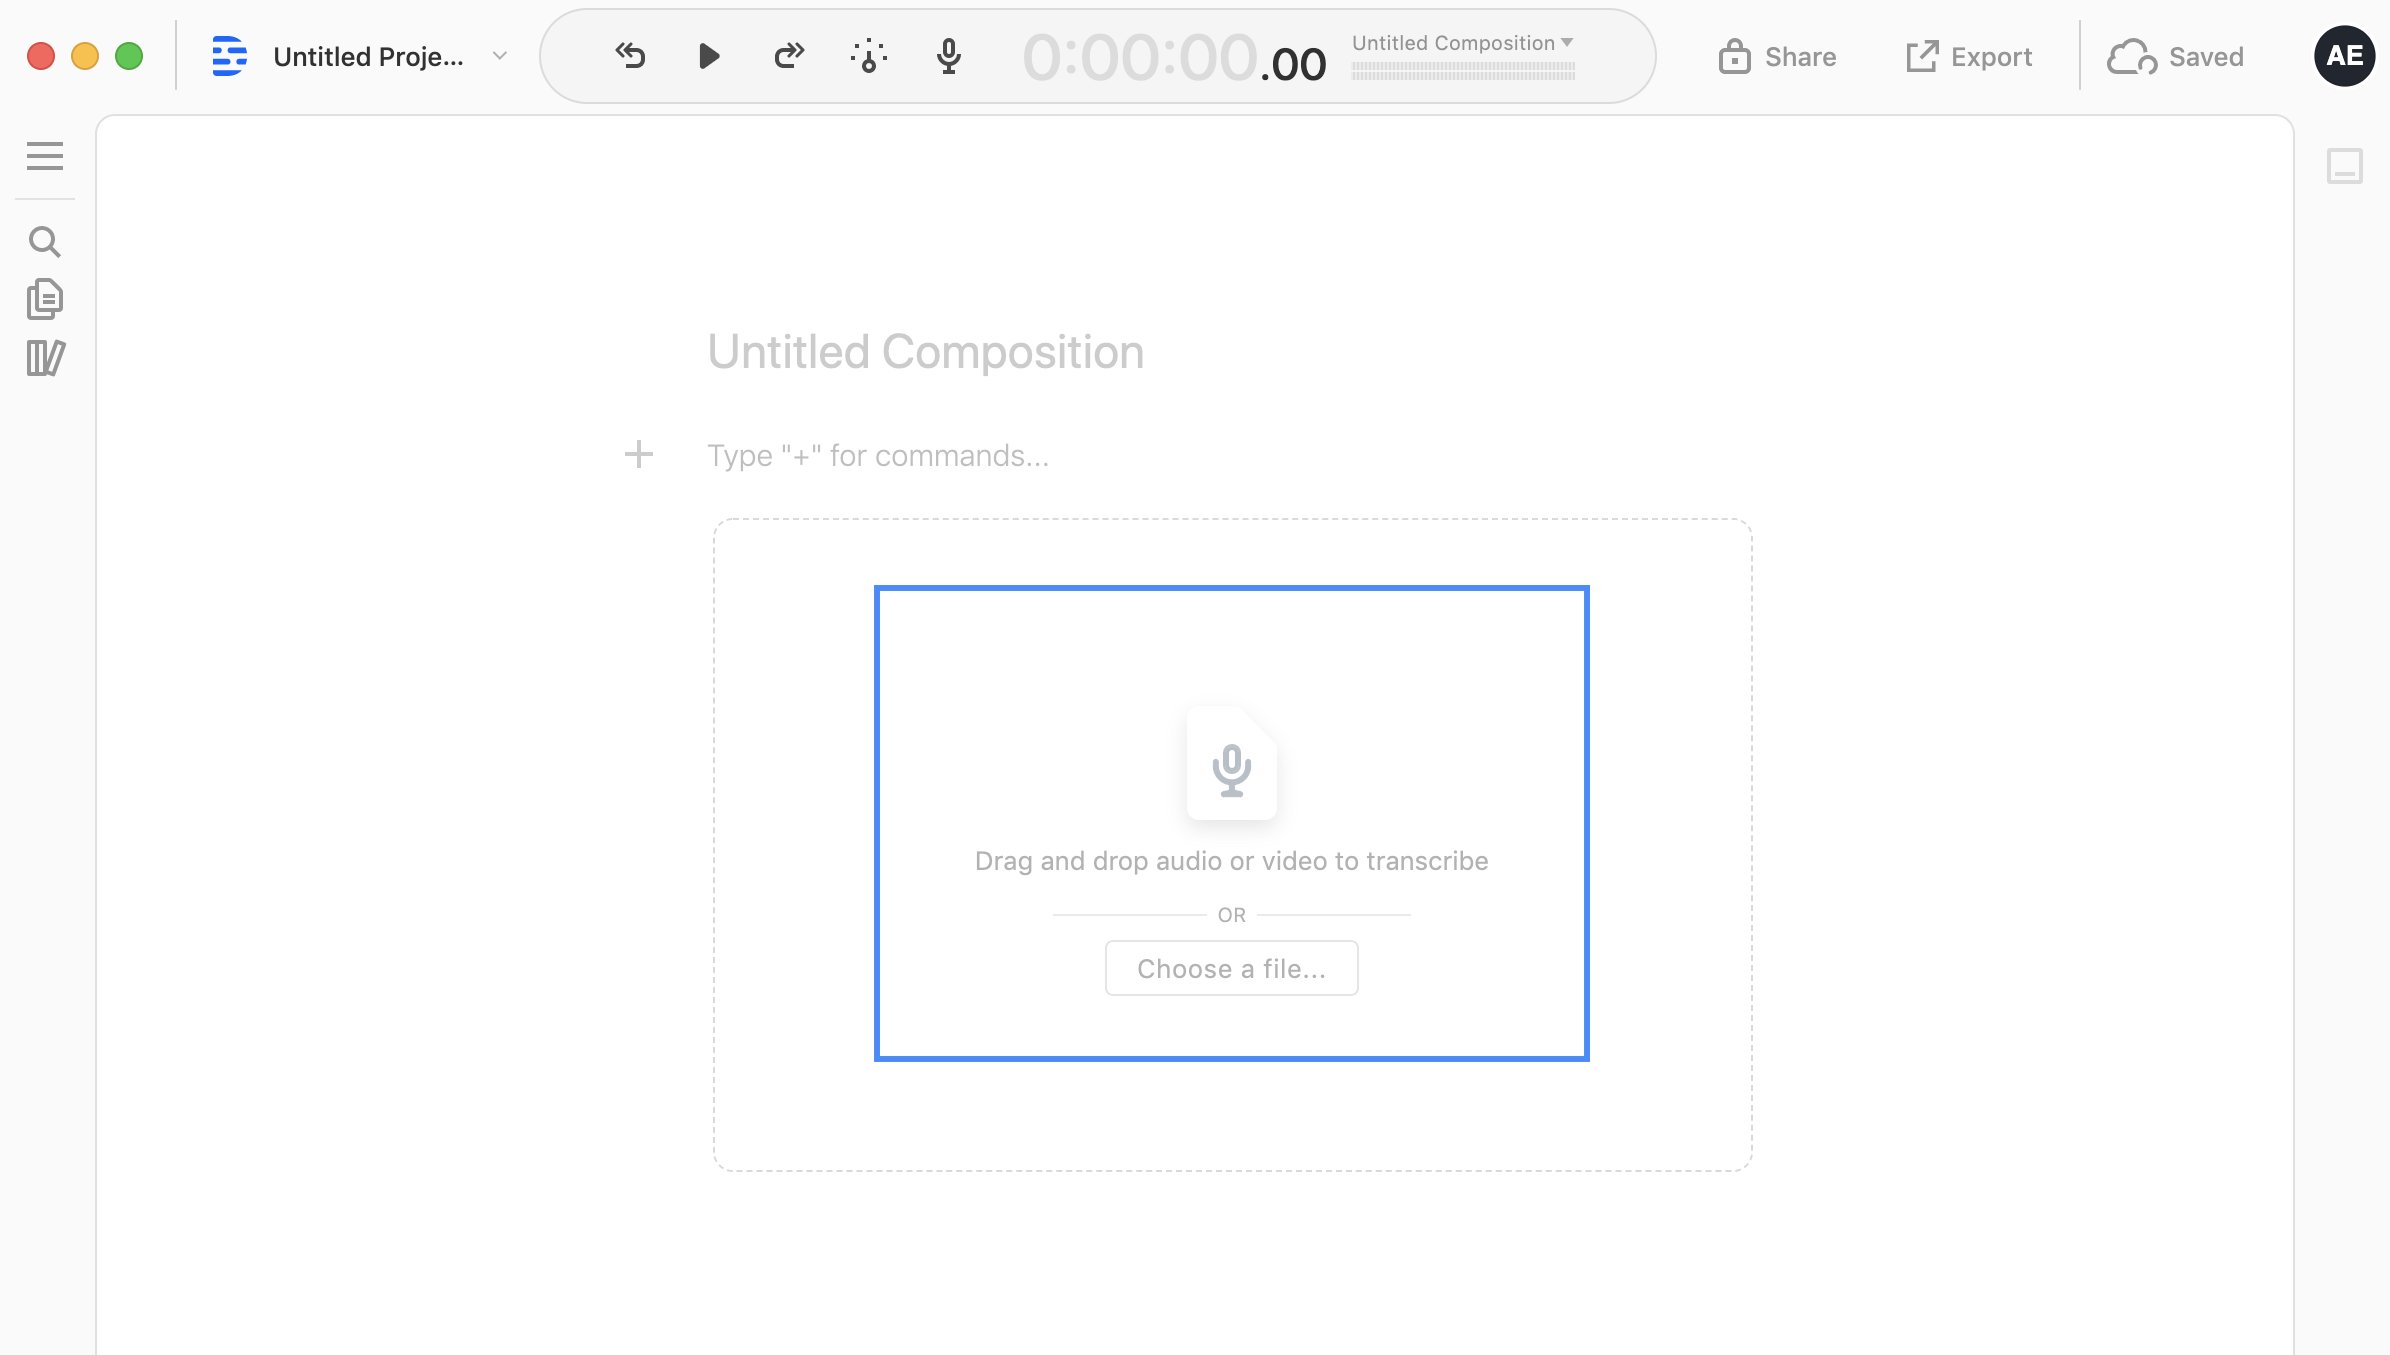Click the Export menu item
The width and height of the screenshot is (2390, 1355).
[x=1968, y=56]
